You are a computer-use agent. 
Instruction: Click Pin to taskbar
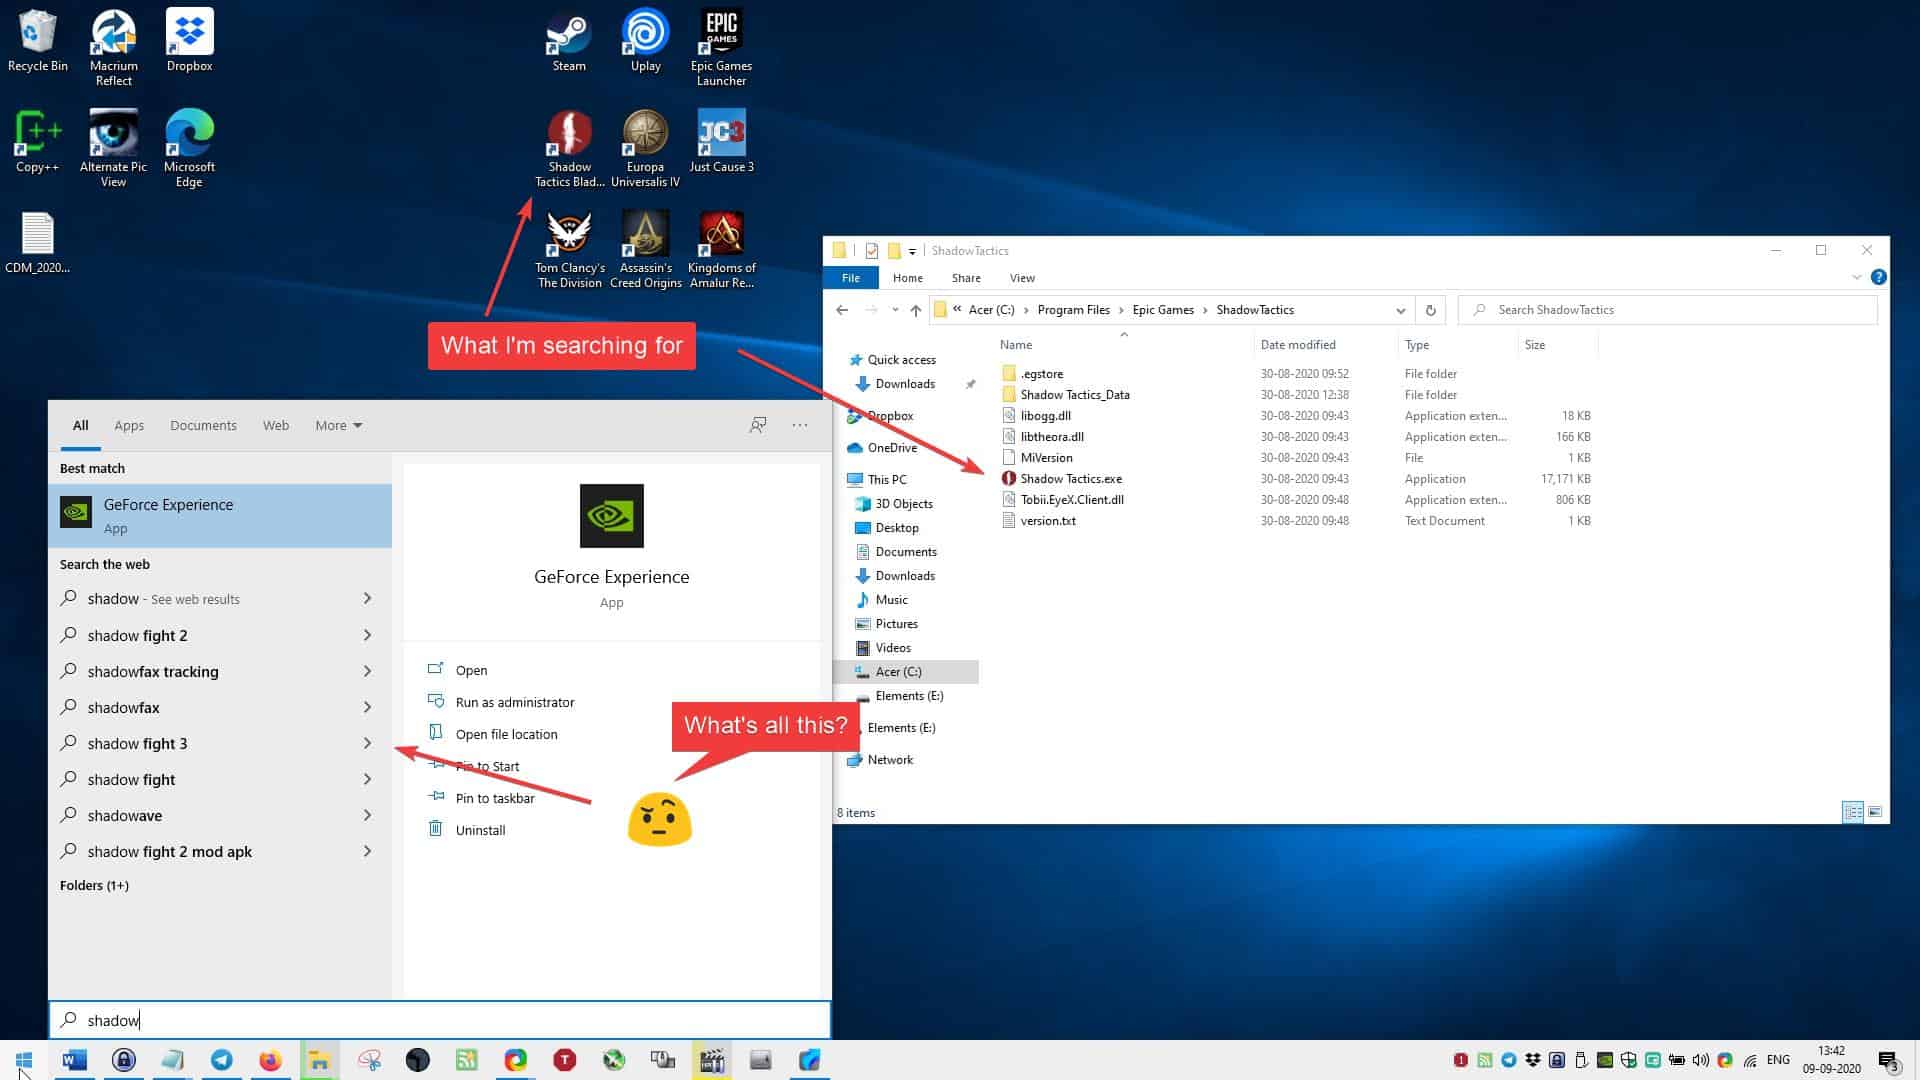[x=495, y=798]
